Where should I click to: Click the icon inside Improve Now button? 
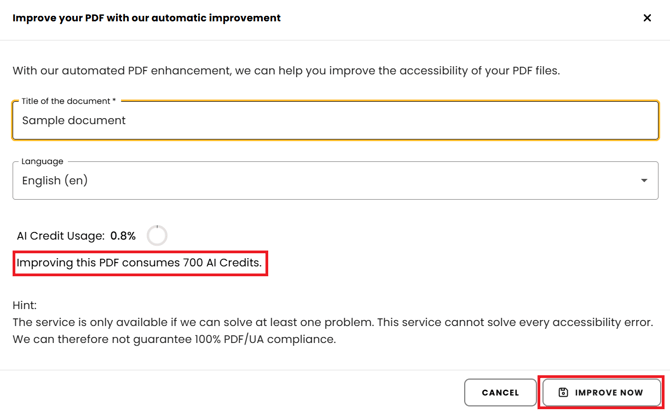pyautogui.click(x=563, y=393)
